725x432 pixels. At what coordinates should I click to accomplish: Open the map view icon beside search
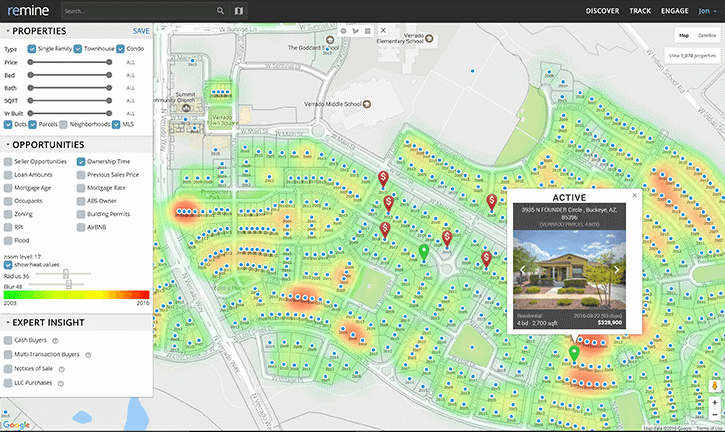click(239, 11)
